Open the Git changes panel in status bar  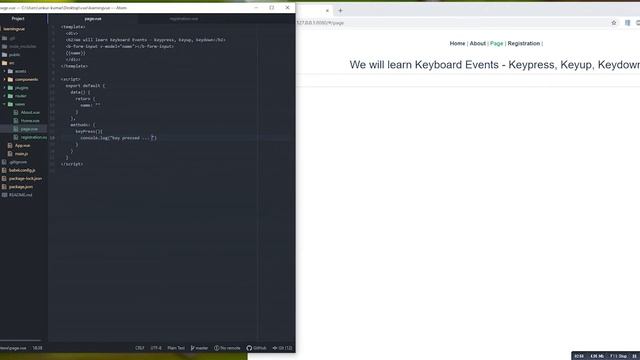tap(282, 348)
